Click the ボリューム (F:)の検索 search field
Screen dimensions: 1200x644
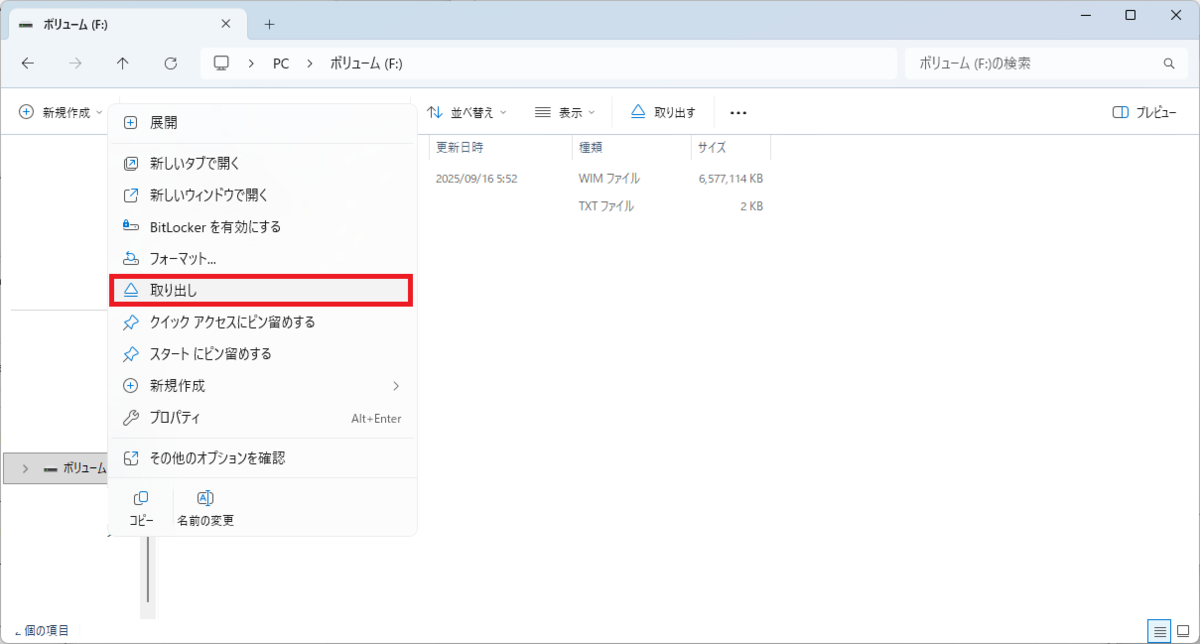pos(1045,63)
